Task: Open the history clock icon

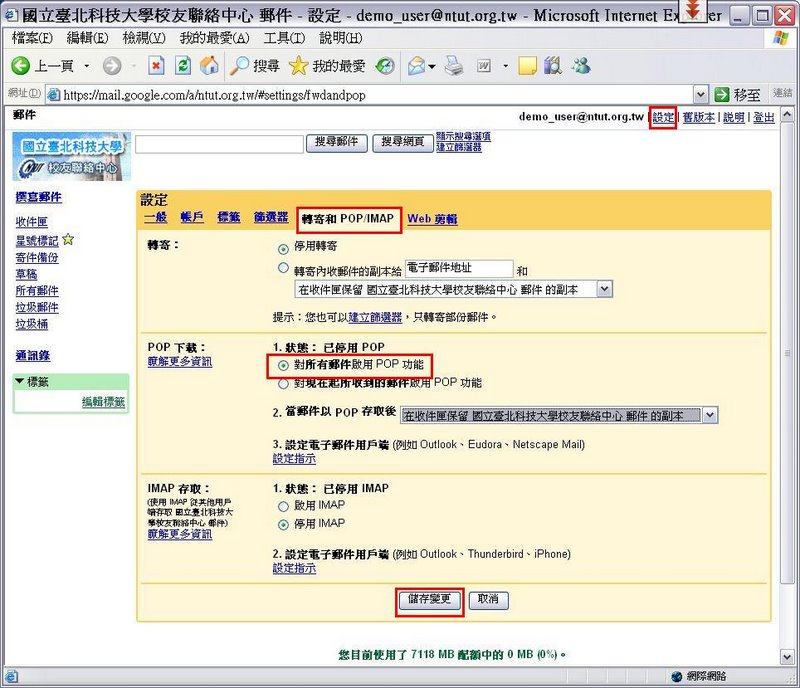Action: pos(385,66)
